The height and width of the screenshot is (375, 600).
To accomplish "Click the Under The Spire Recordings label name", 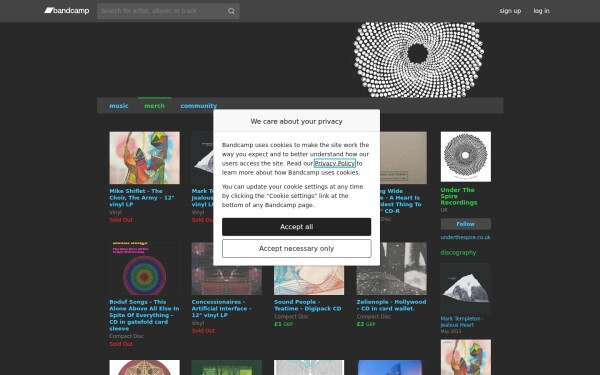I will [459, 196].
